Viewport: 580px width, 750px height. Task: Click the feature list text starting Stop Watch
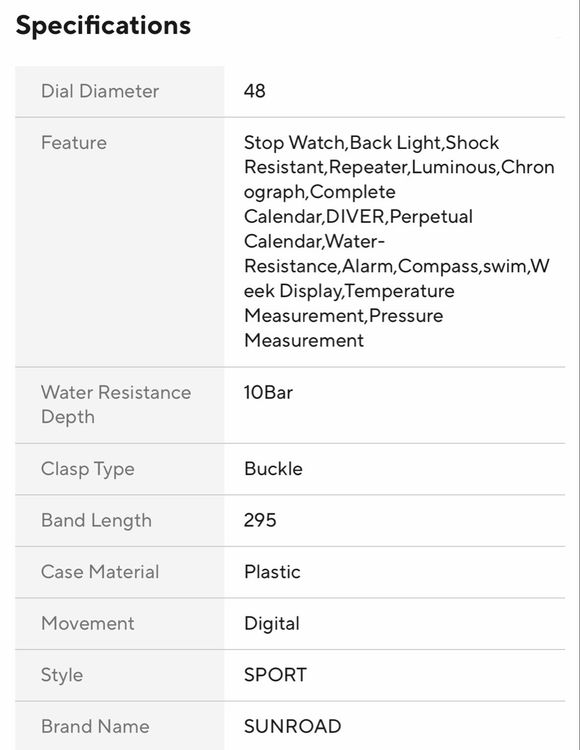399,242
